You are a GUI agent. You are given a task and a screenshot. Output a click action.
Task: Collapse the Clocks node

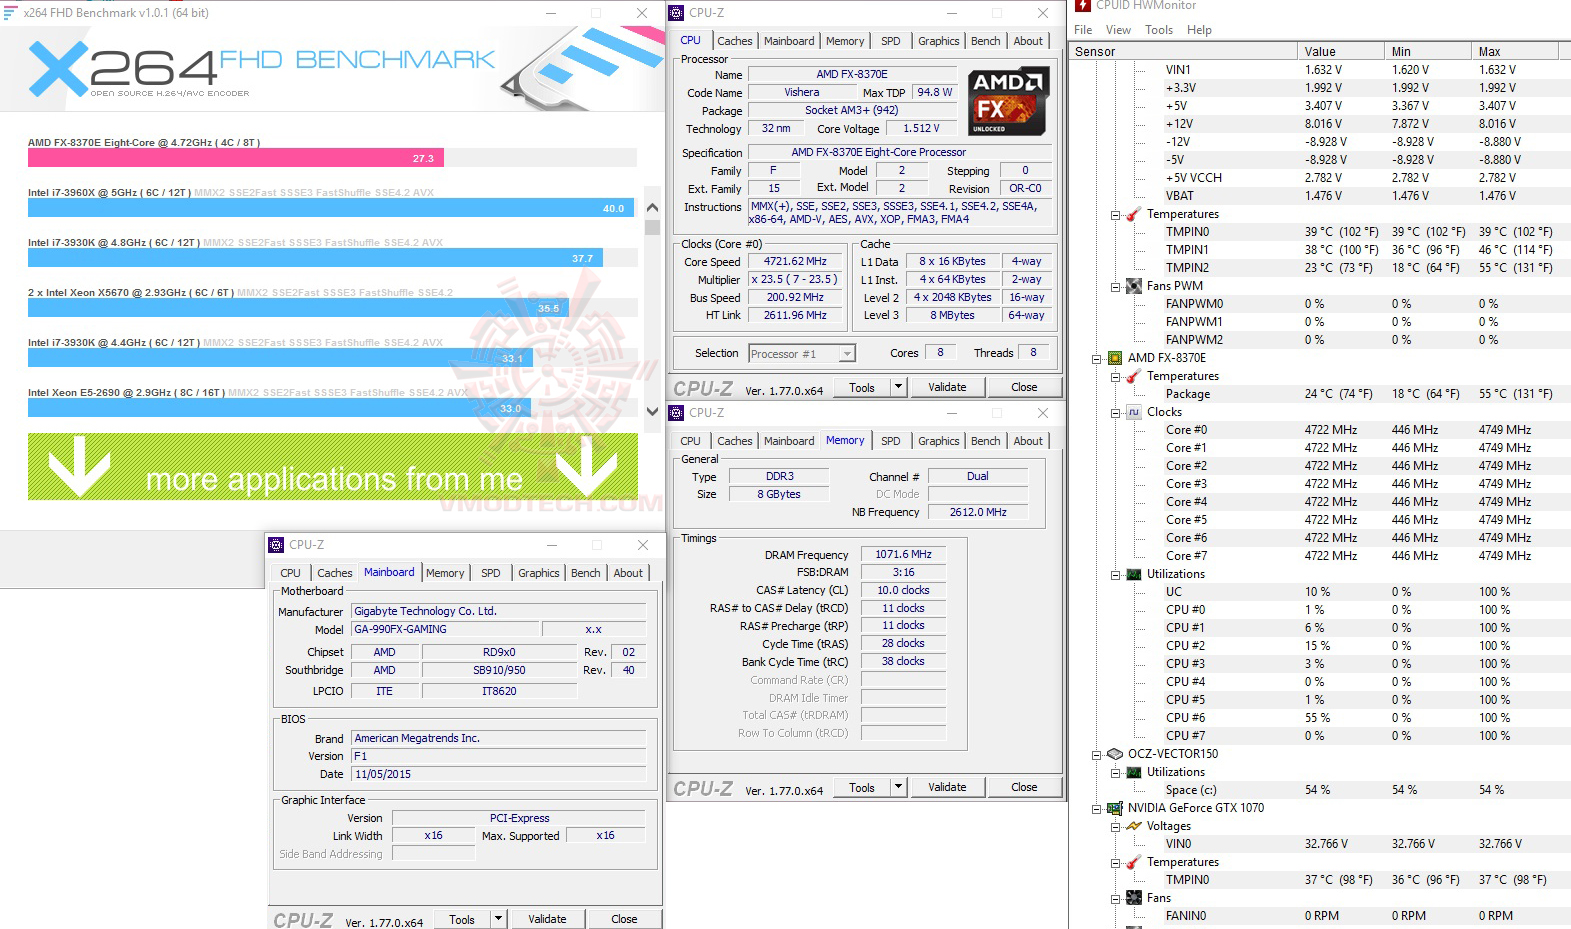[x=1115, y=413]
